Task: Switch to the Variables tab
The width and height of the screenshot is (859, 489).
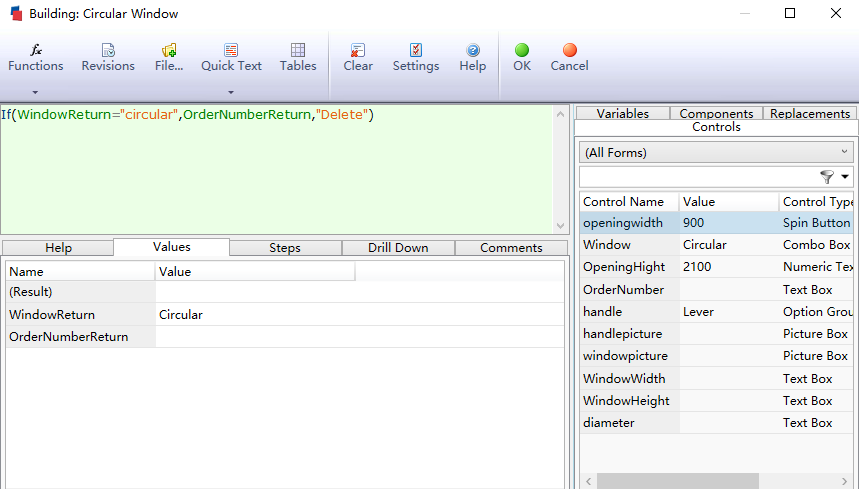Action: (x=622, y=114)
